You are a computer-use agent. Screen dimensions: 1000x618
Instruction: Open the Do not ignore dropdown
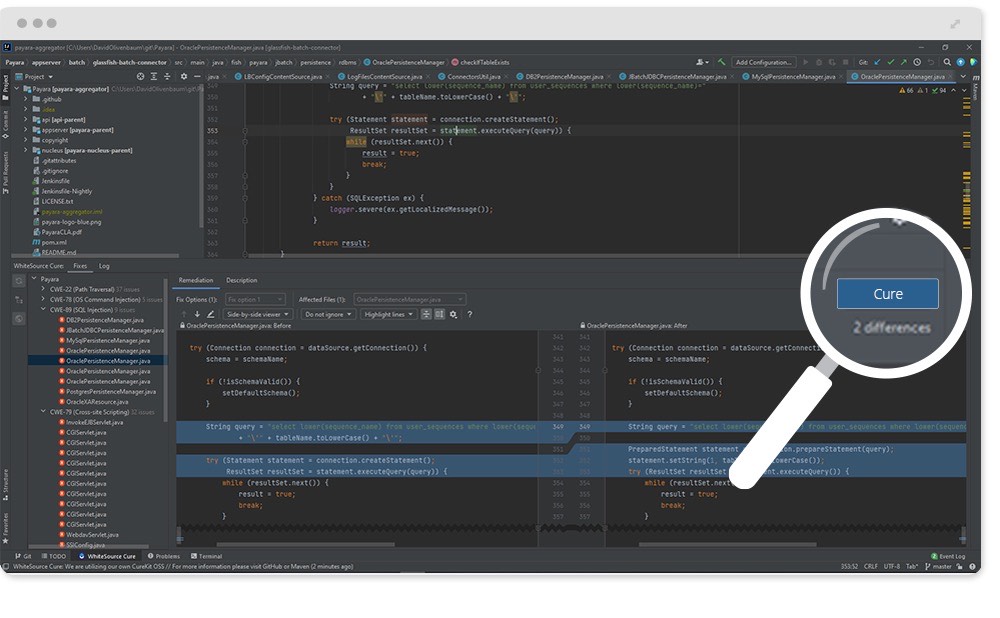(x=328, y=314)
